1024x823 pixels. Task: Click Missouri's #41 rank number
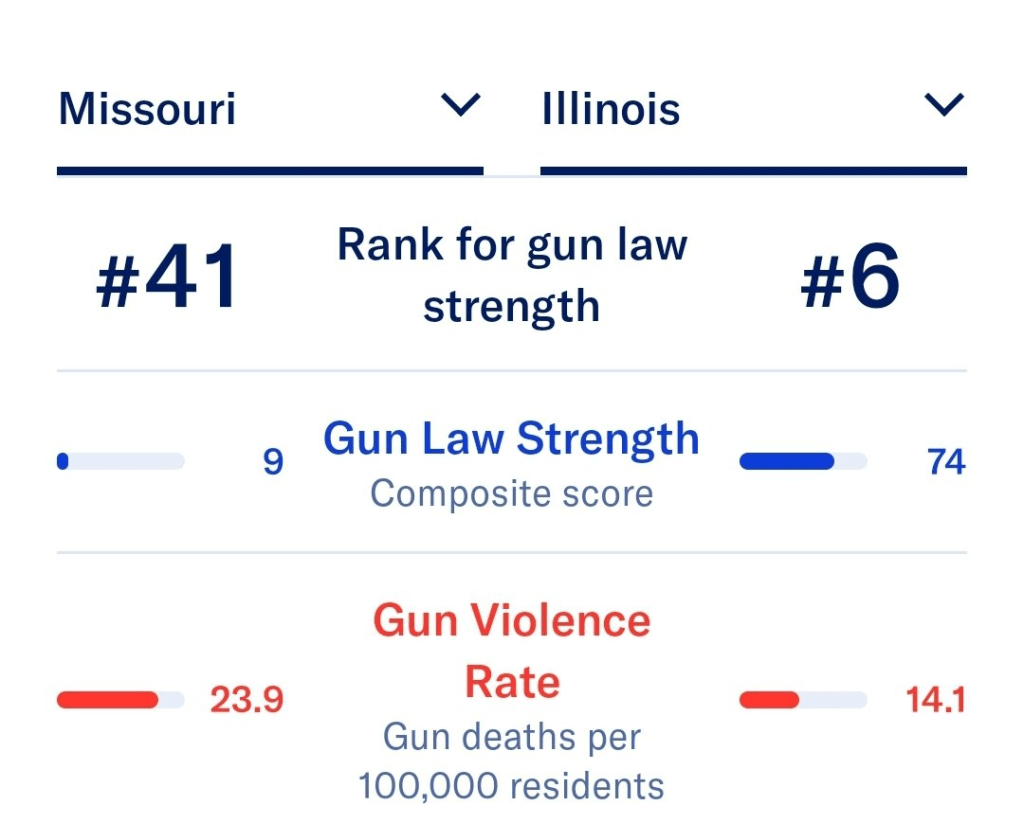[168, 277]
